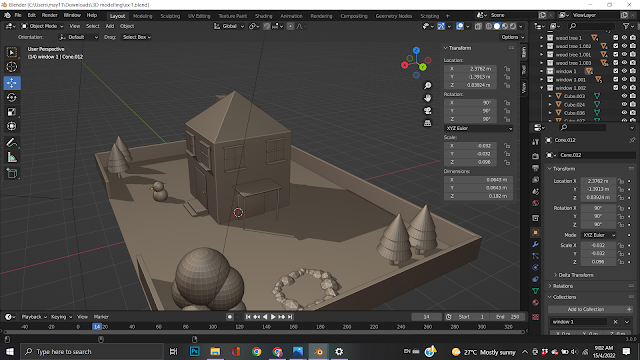Pin the Cone.012 properties context
Viewport: 640px width, 360px height.
click(x=632, y=140)
